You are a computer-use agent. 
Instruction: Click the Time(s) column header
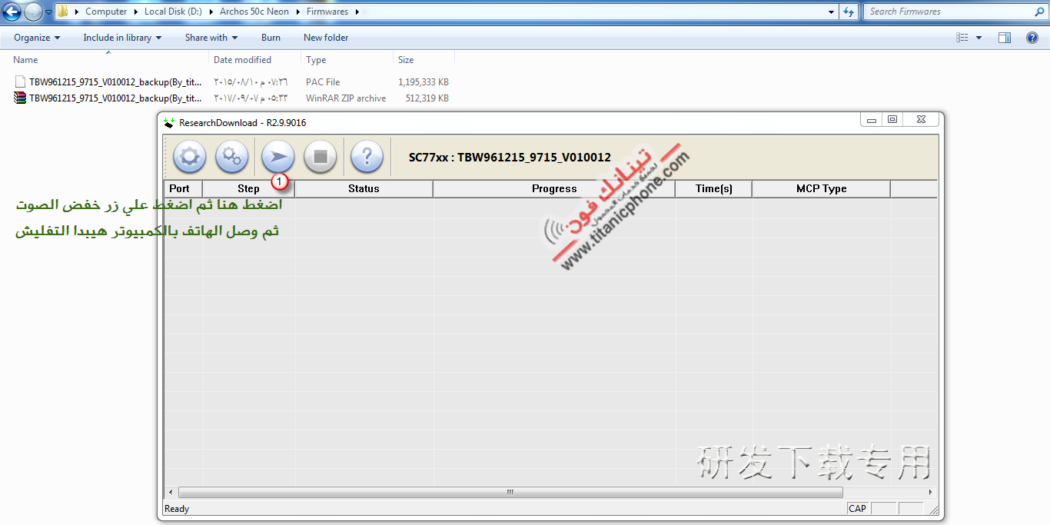714,189
